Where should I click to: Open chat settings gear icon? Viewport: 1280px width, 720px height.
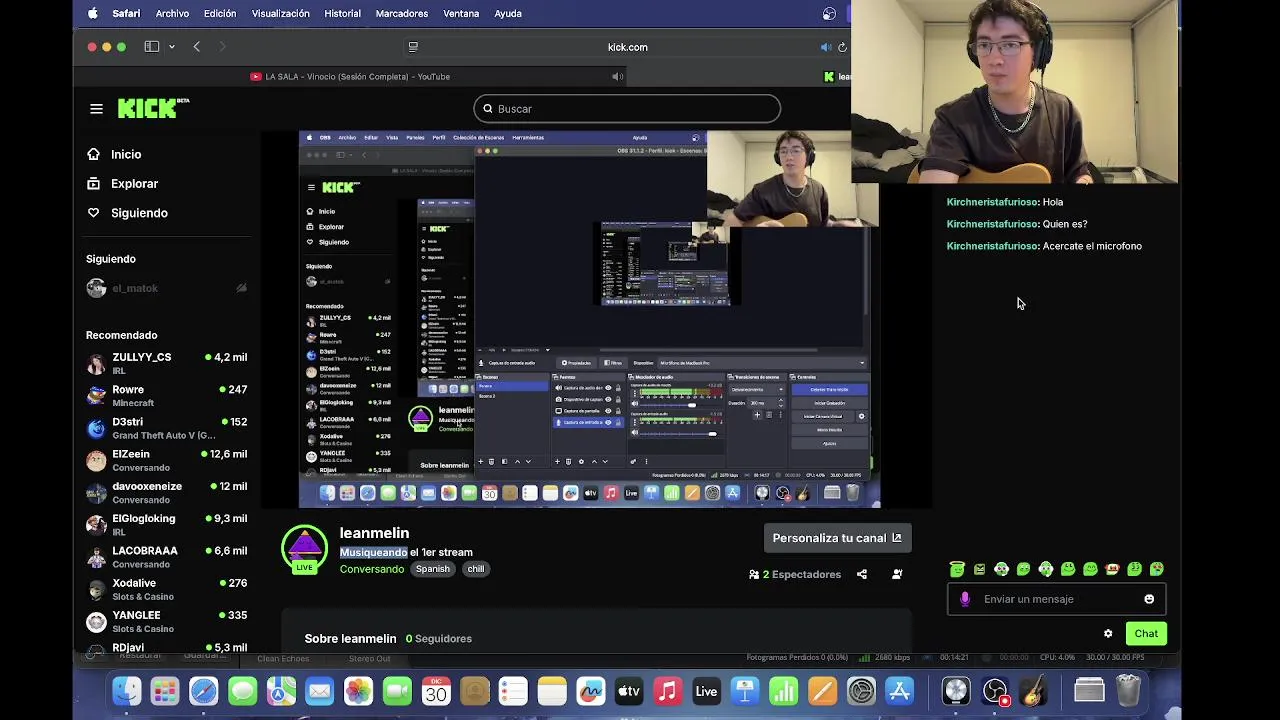1108,633
